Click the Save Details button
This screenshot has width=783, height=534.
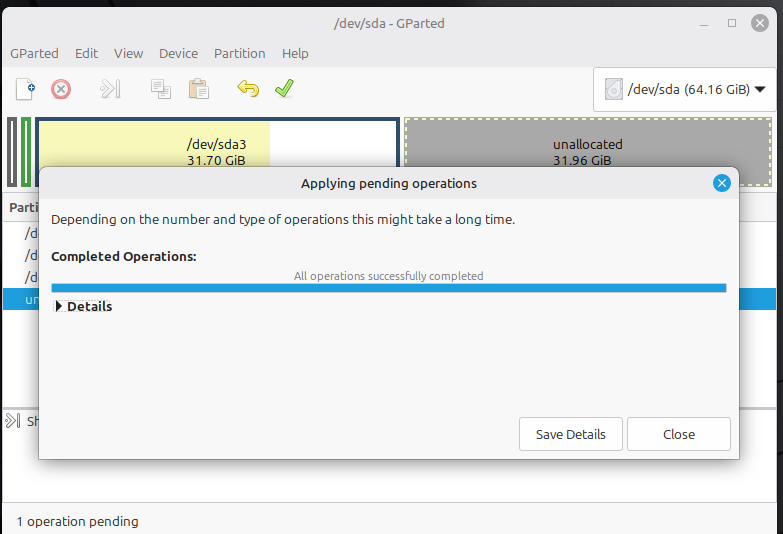(x=571, y=434)
